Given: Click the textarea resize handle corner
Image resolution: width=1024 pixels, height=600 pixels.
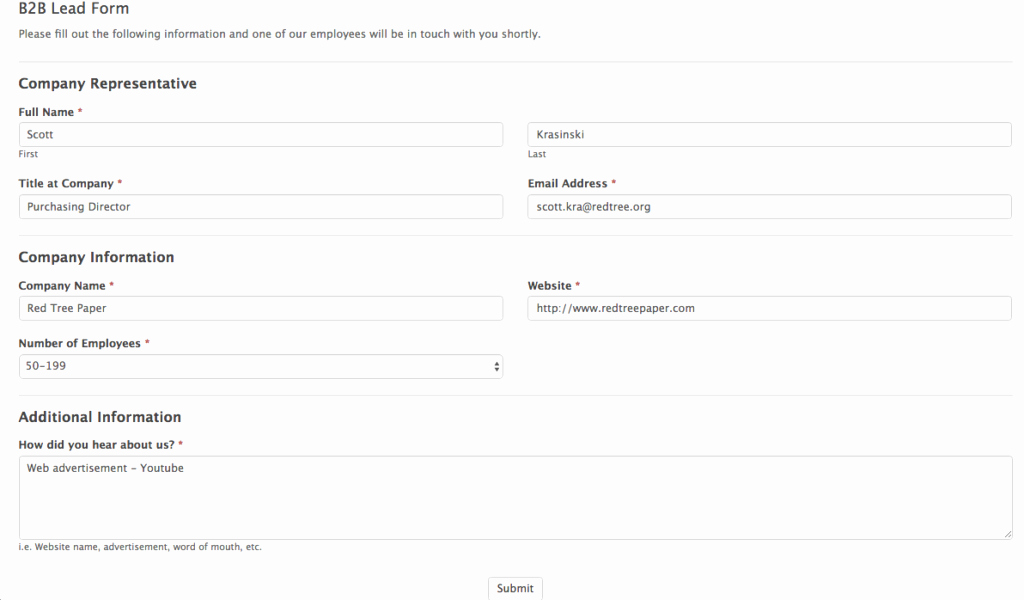Looking at the screenshot, I should [x=1008, y=534].
